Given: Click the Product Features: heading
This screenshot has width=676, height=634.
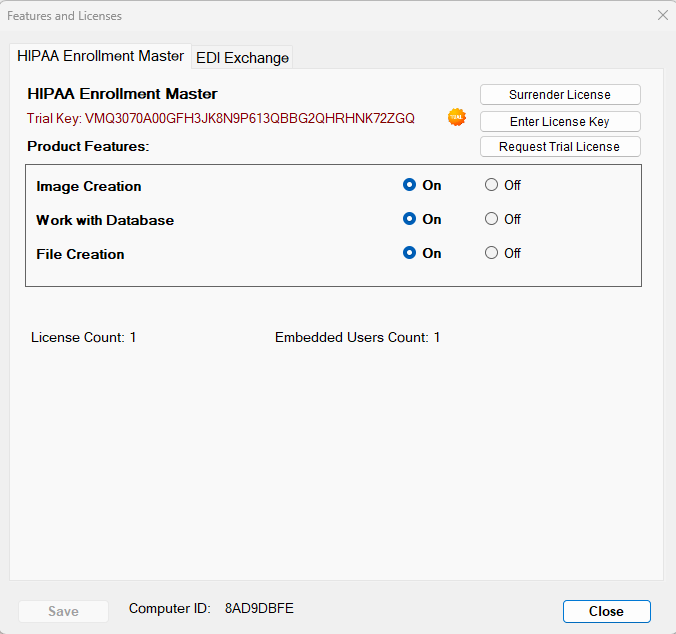Looking at the screenshot, I should (x=88, y=147).
